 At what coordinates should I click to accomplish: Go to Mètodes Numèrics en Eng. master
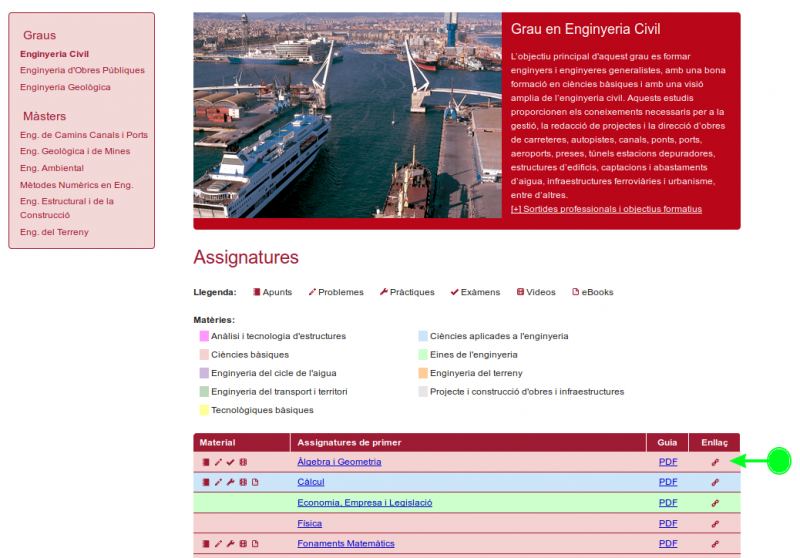pos(76,185)
